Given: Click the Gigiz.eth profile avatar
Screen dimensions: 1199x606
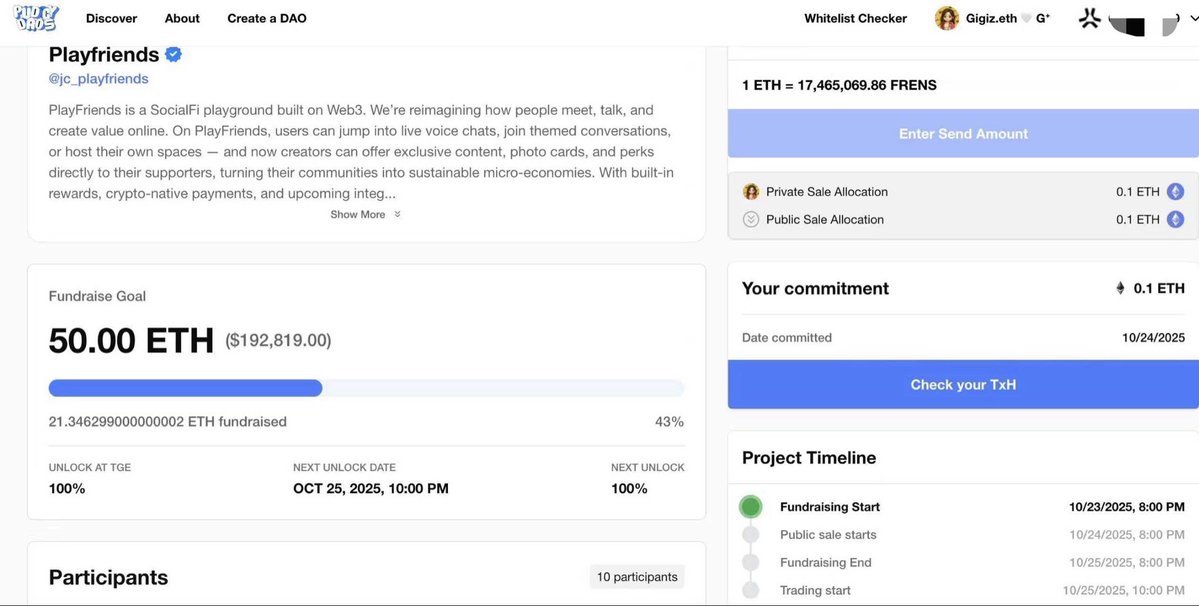Looking at the screenshot, I should pos(946,18).
